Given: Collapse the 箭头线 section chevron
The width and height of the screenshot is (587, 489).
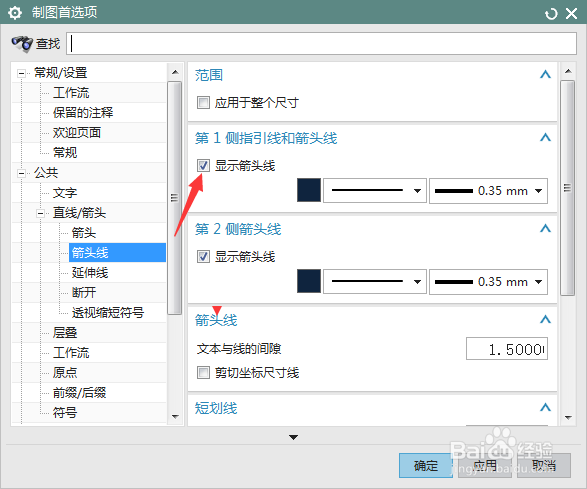Looking at the screenshot, I should (x=545, y=319).
